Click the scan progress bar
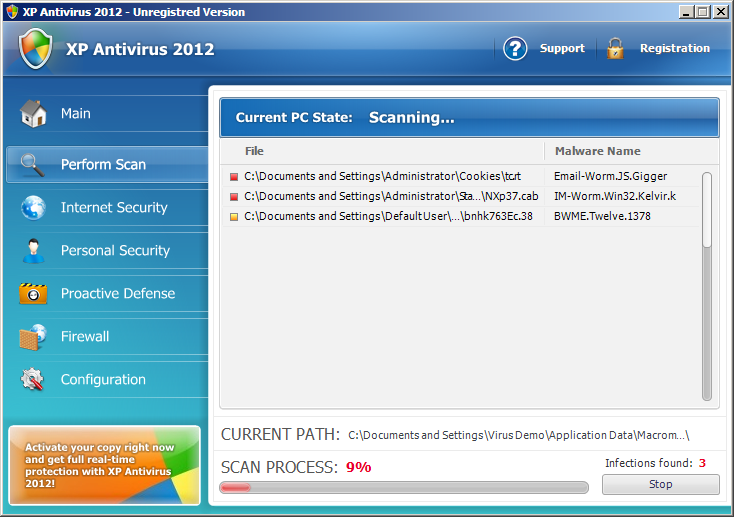 tap(404, 487)
